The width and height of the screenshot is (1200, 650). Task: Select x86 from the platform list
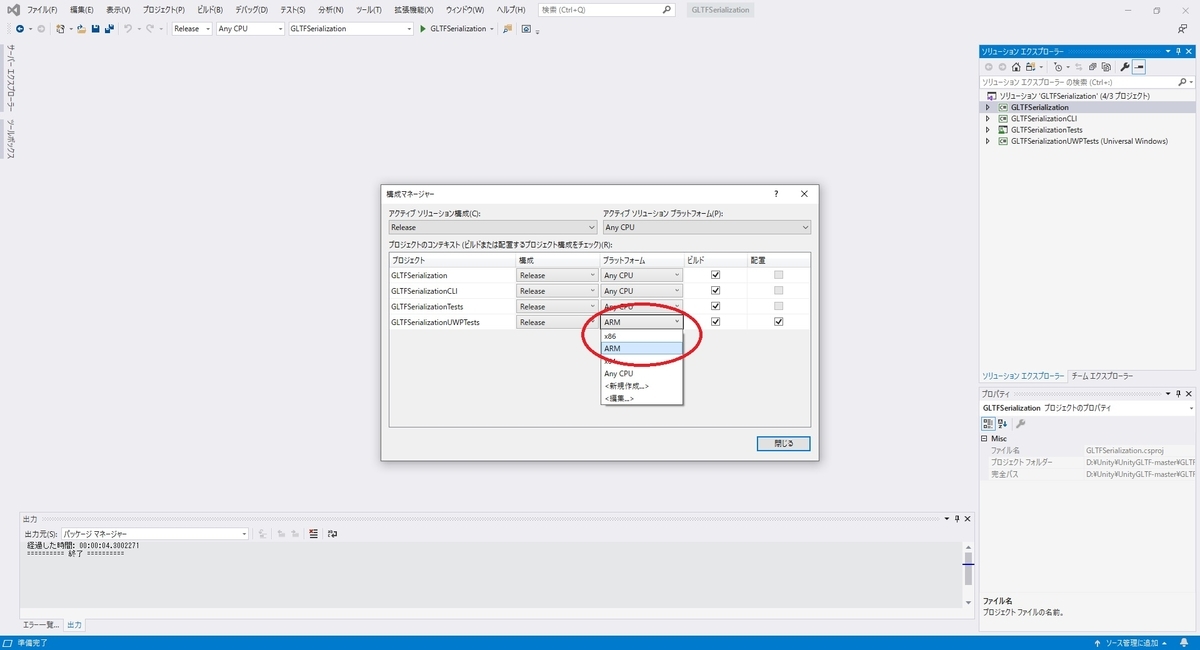(x=642, y=336)
